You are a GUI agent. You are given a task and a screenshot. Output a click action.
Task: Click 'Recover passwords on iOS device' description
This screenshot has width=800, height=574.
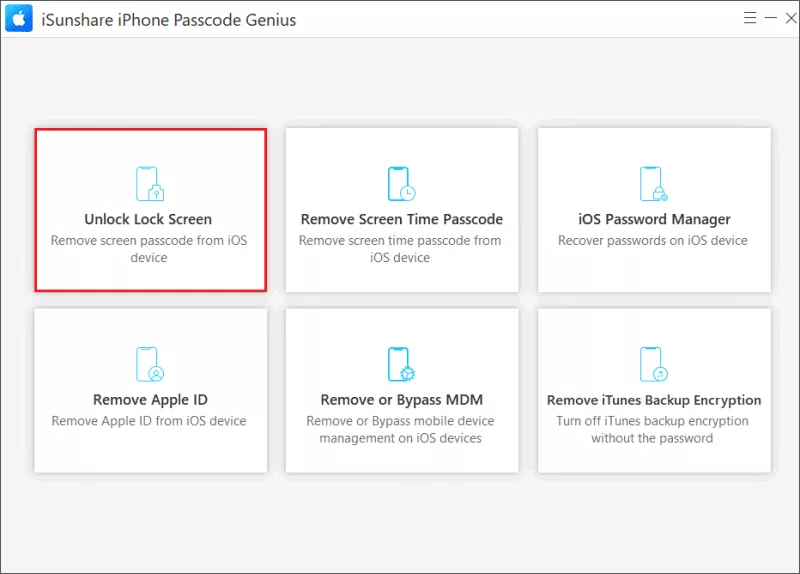tap(653, 240)
